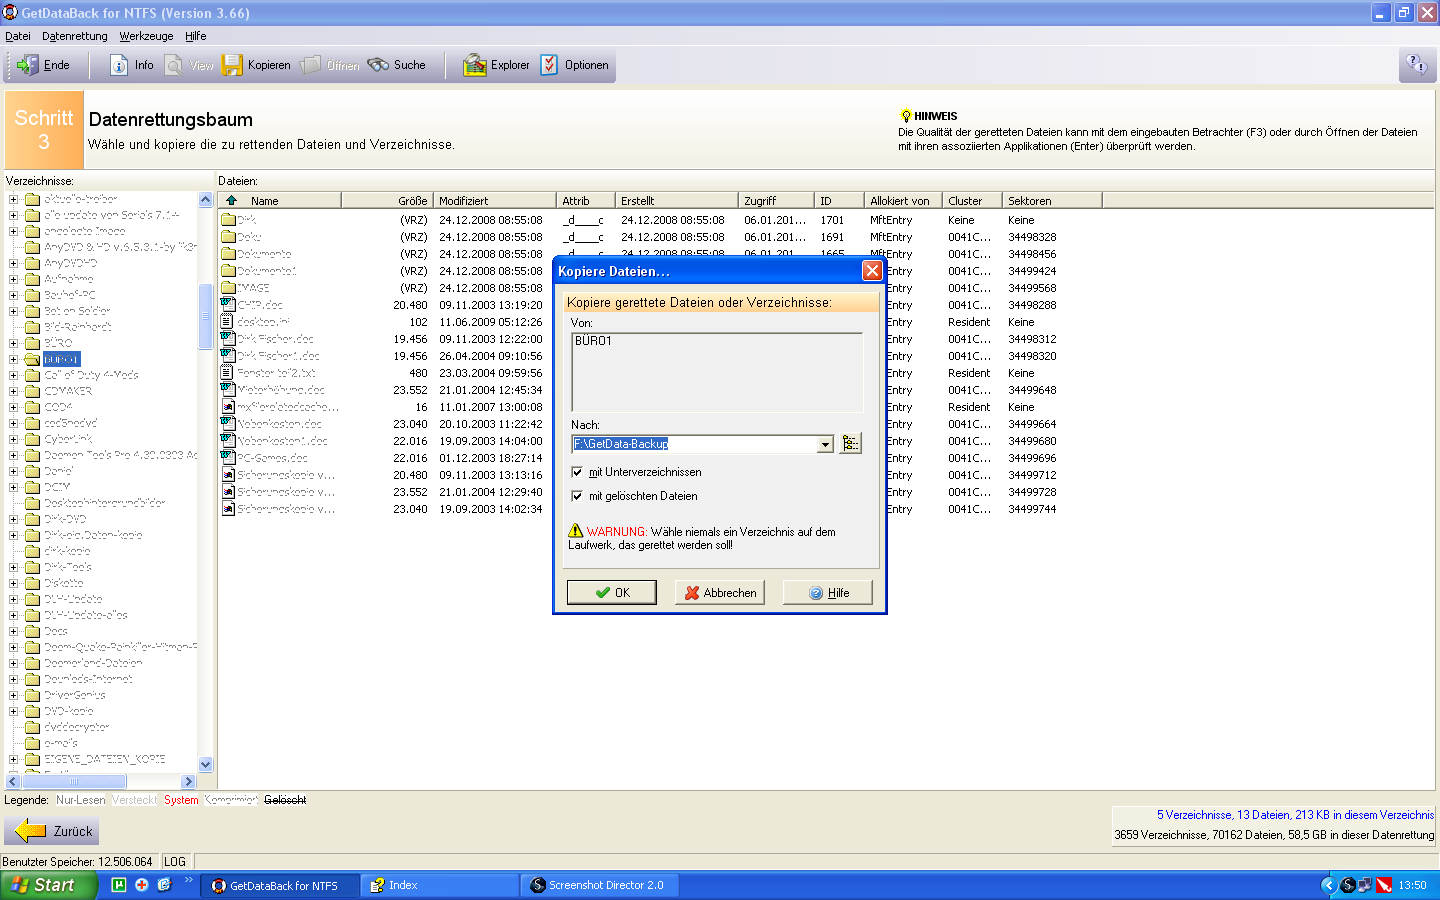Switch to Screenshot Director 2.0 taskbar button
This screenshot has height=900, width=1440.
point(598,885)
